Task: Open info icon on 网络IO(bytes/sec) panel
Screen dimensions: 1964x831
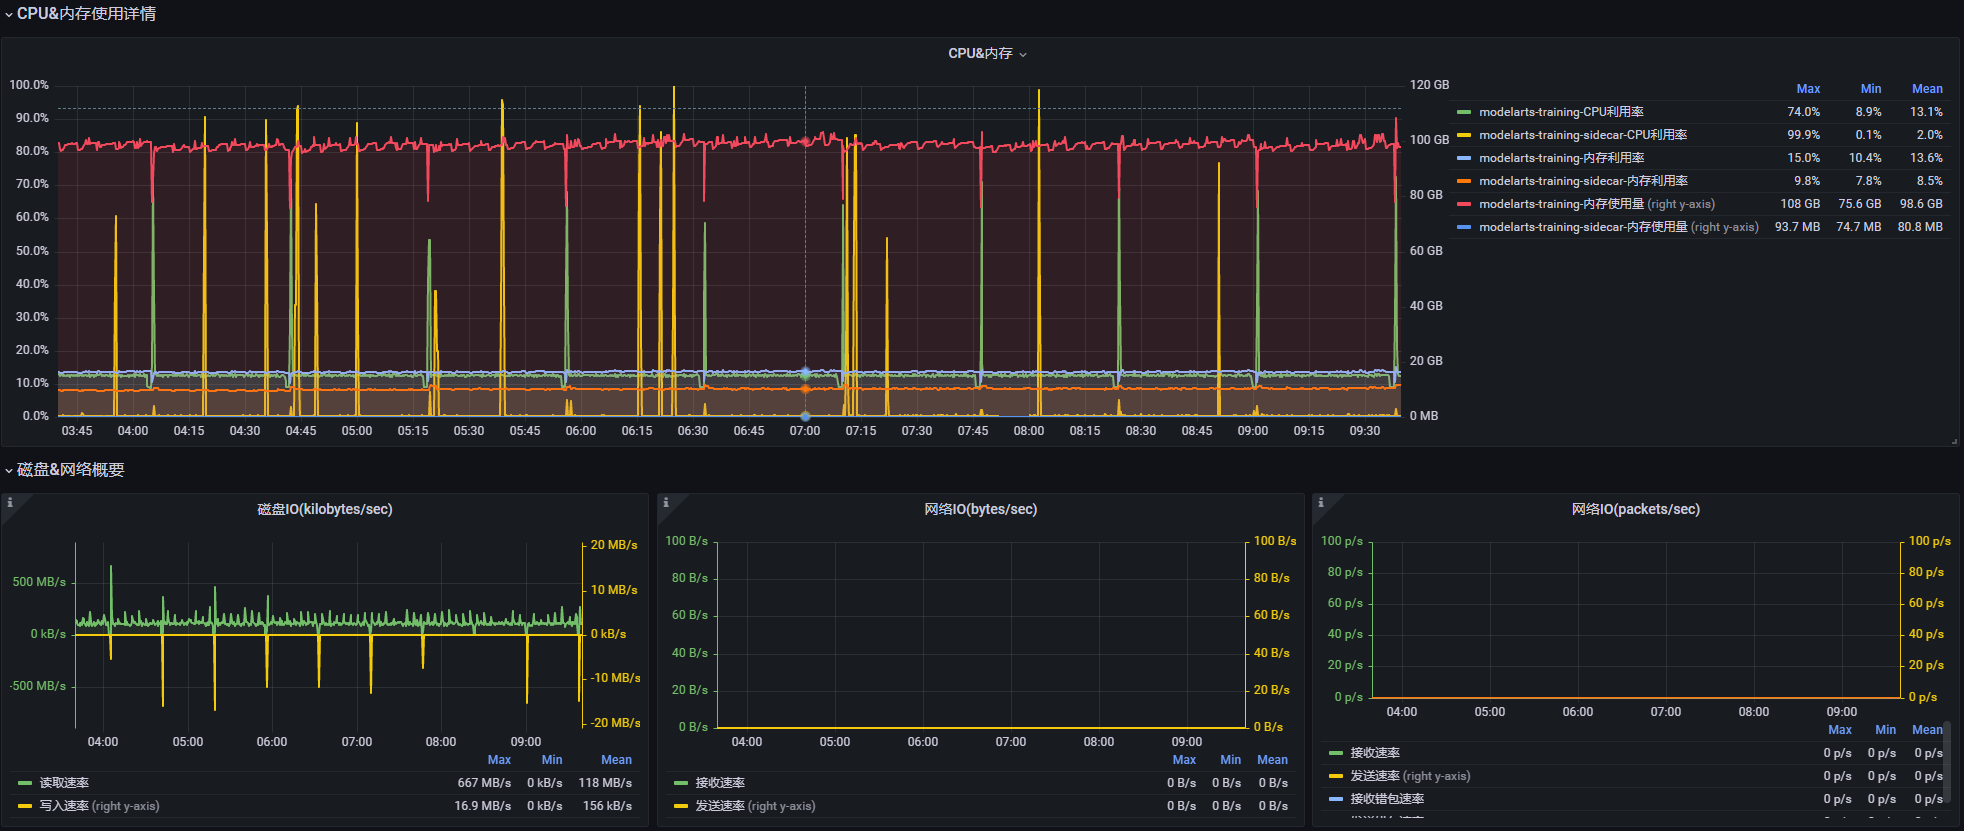Action: (666, 502)
